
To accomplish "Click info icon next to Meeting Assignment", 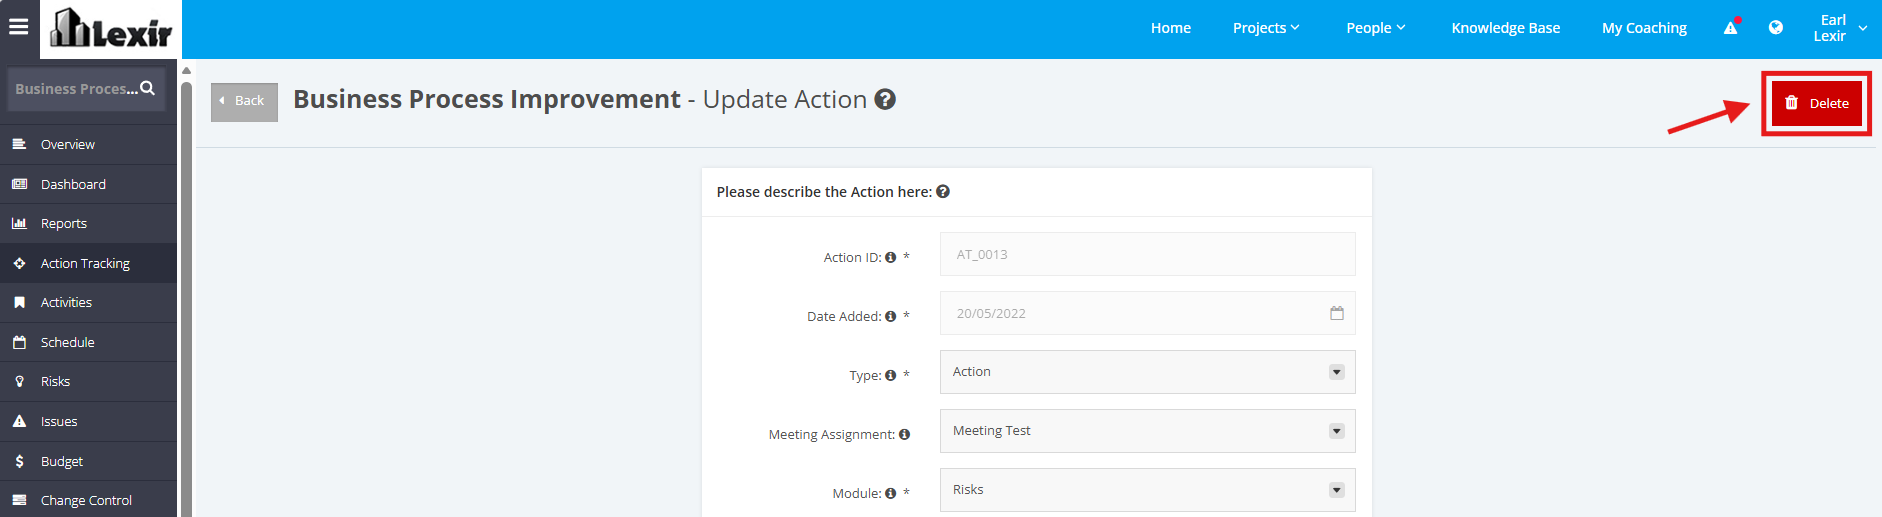I will click(x=904, y=434).
